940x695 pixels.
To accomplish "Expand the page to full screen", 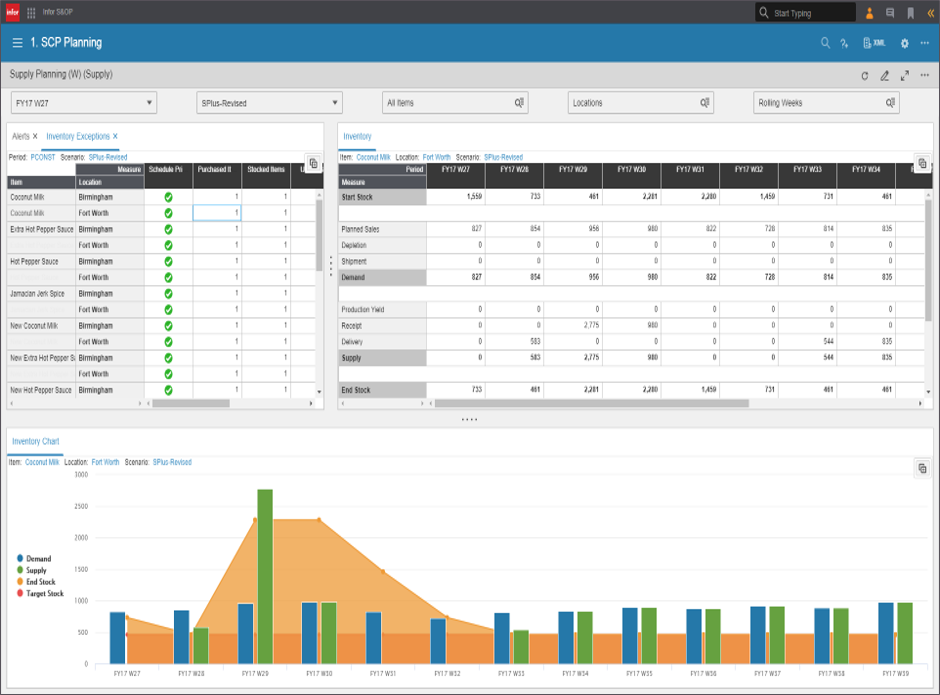I will [x=904, y=74].
